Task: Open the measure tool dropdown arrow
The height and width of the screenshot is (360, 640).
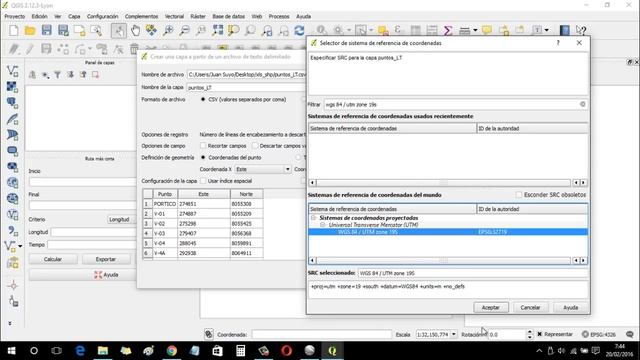Action: (x=475, y=30)
